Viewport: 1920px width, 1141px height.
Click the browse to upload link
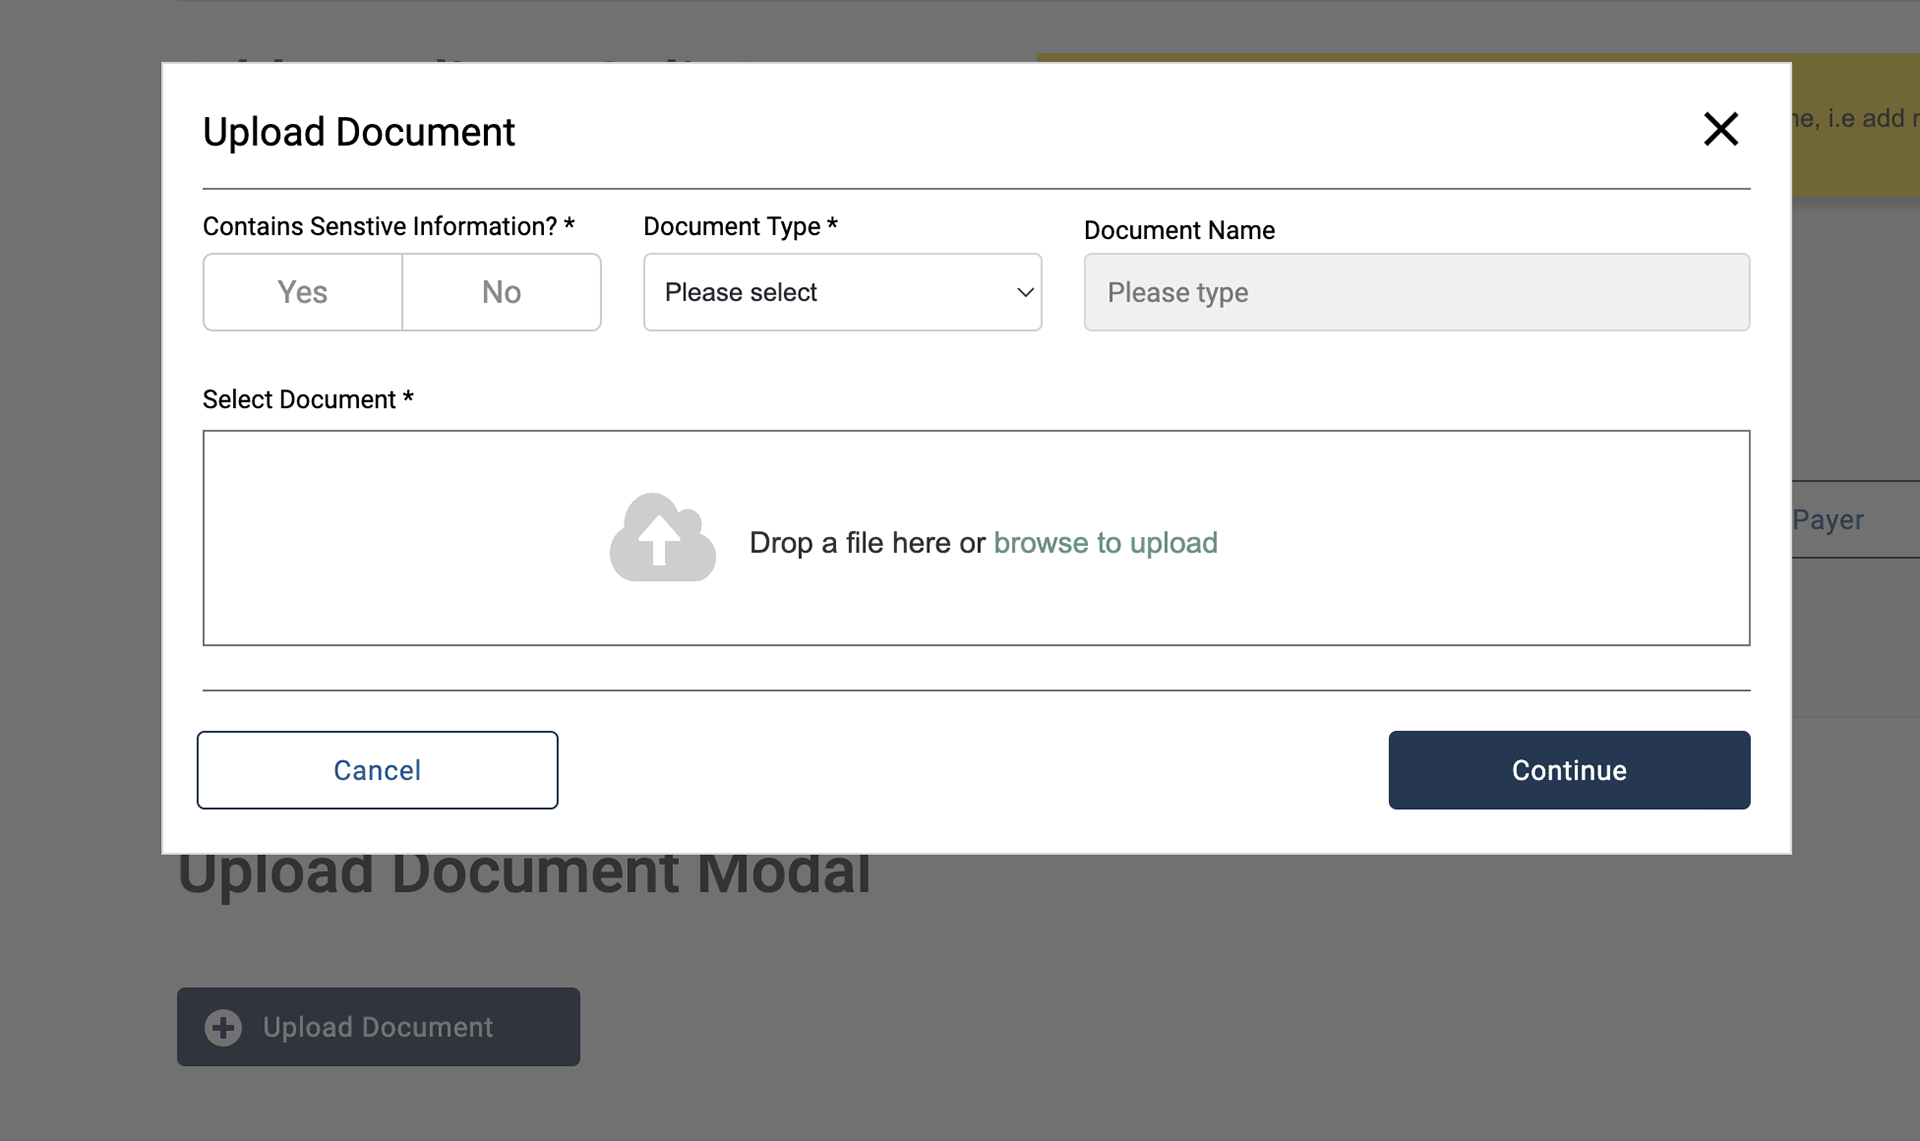(x=1105, y=543)
